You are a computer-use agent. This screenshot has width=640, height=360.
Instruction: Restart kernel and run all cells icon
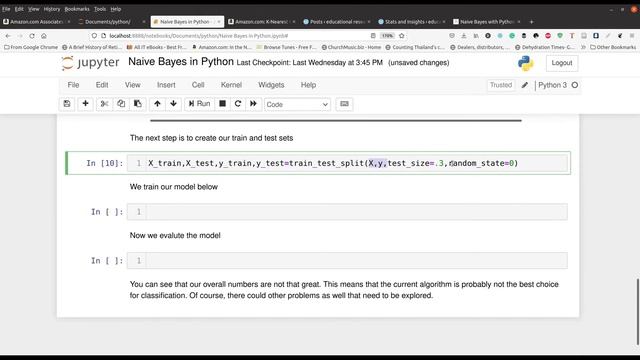[x=253, y=104]
